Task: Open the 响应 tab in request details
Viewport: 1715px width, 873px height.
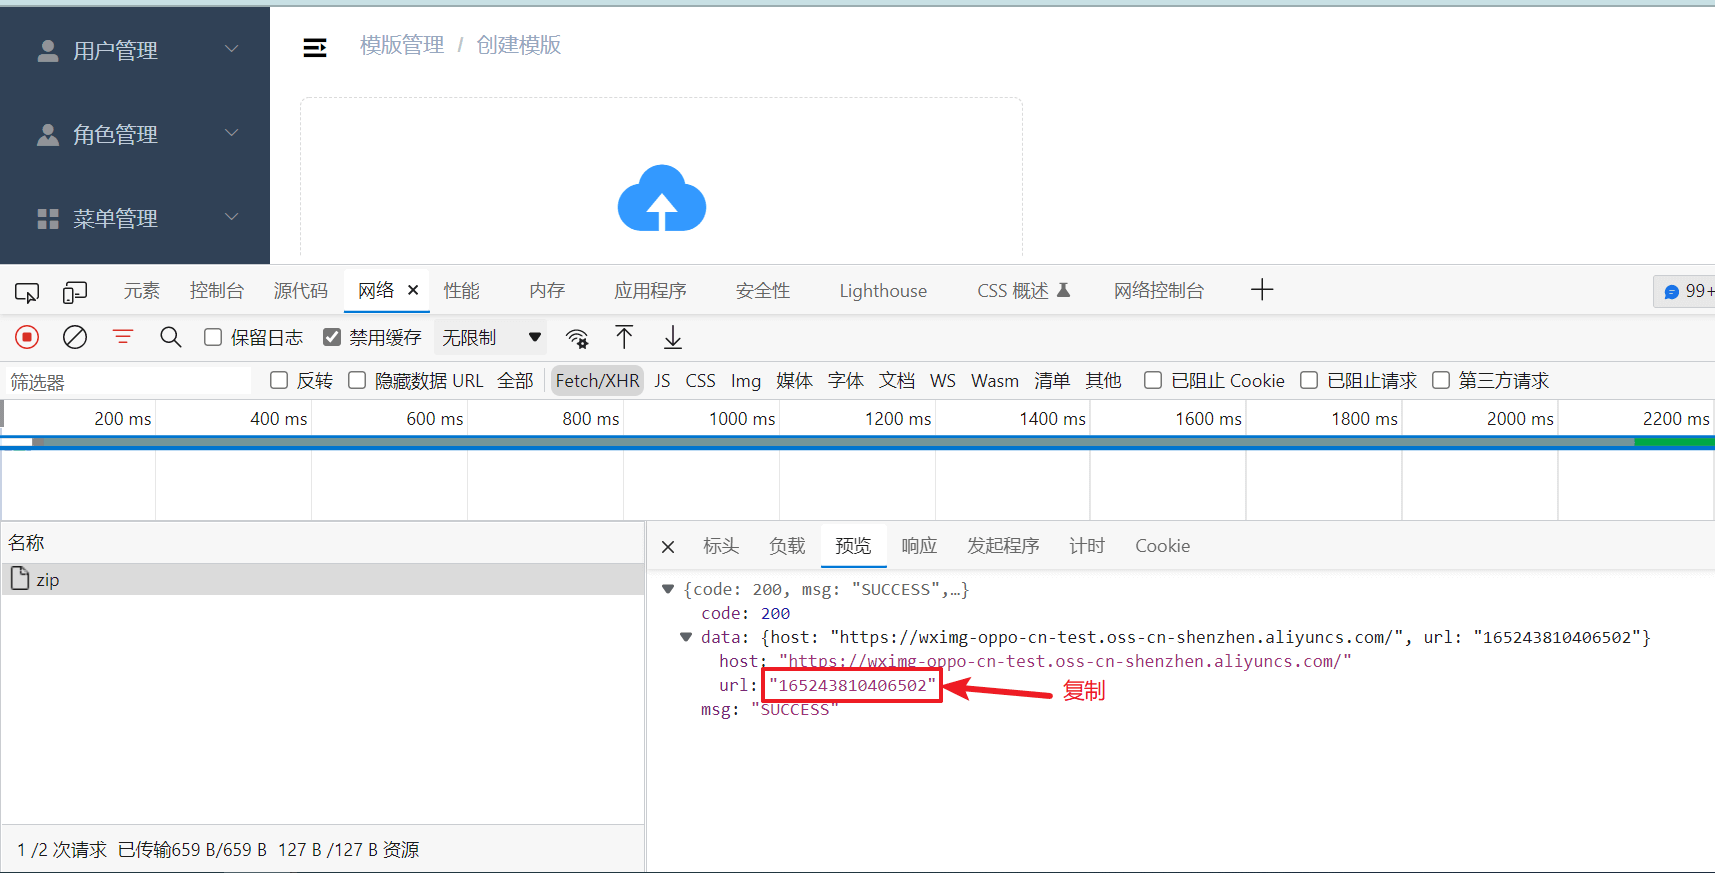Action: point(919,546)
